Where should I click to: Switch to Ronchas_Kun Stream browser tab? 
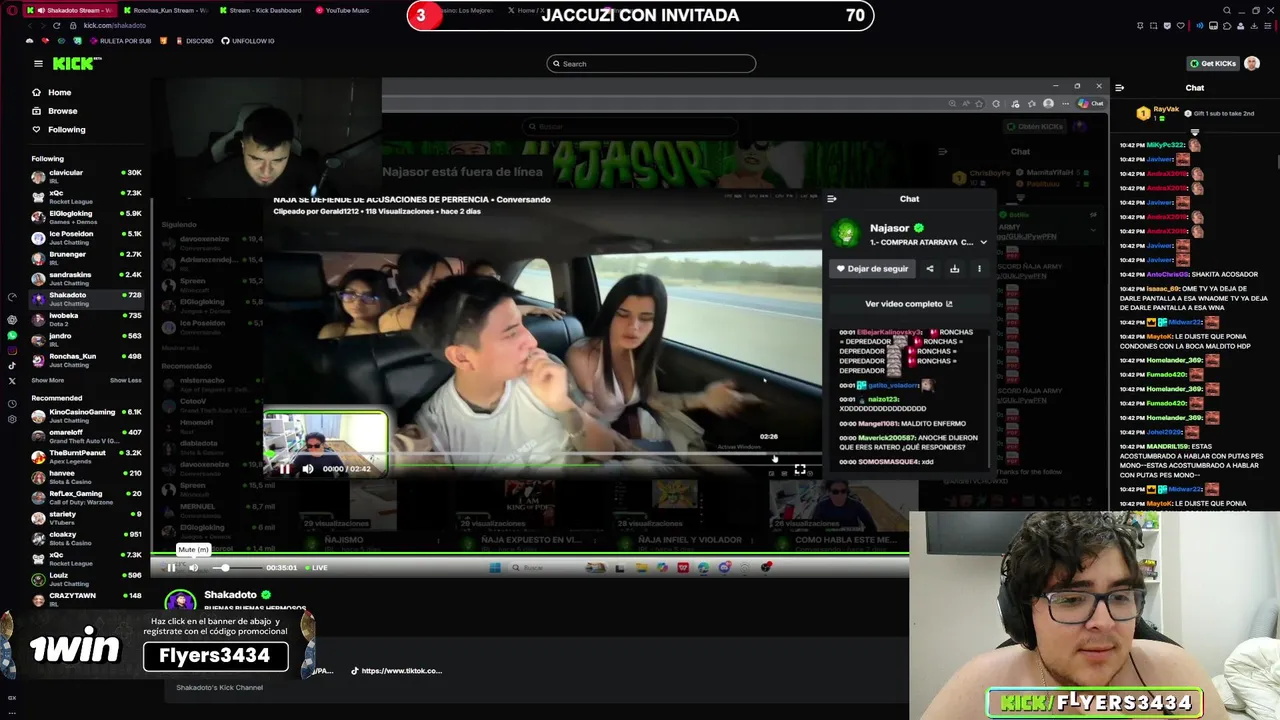pos(165,10)
